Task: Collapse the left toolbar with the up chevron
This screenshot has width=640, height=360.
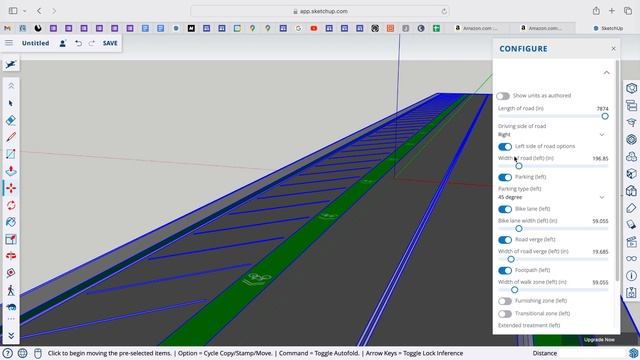Action: point(11,86)
